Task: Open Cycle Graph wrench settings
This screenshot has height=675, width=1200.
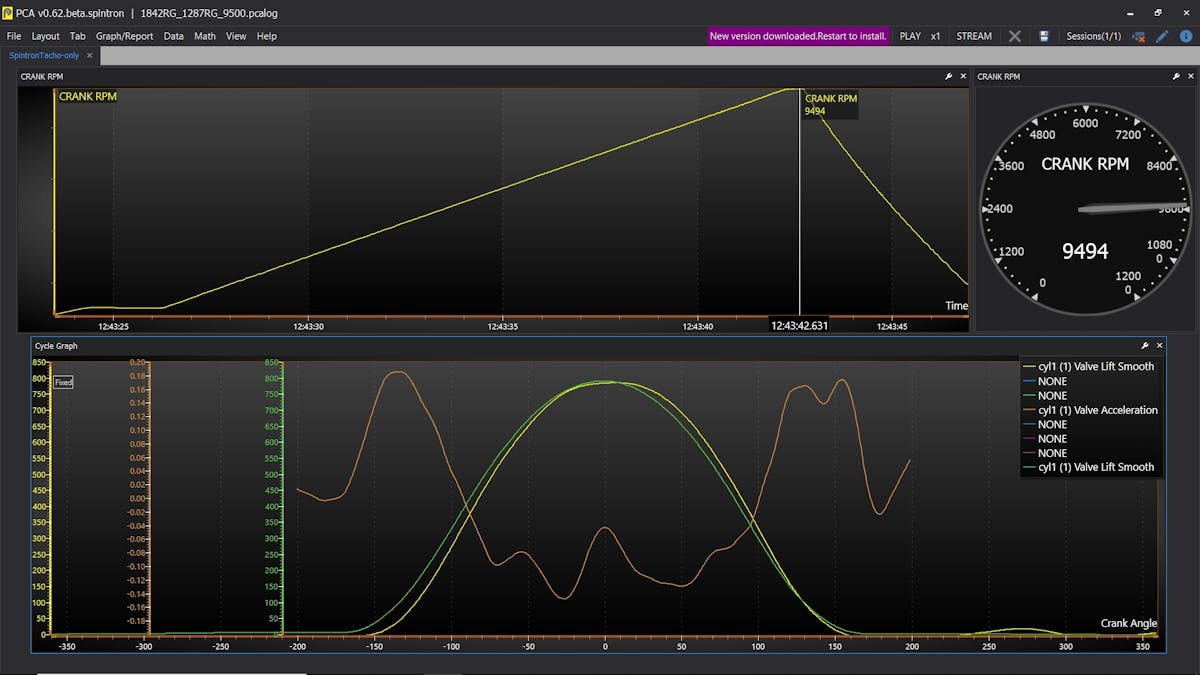Action: (x=1145, y=346)
